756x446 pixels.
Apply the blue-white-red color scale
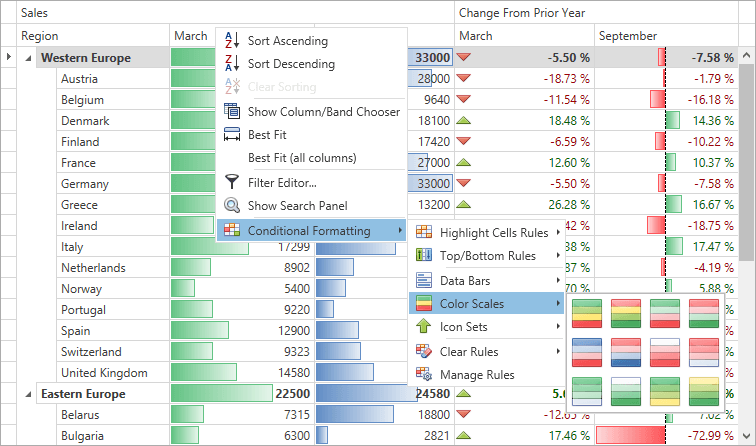587,351
